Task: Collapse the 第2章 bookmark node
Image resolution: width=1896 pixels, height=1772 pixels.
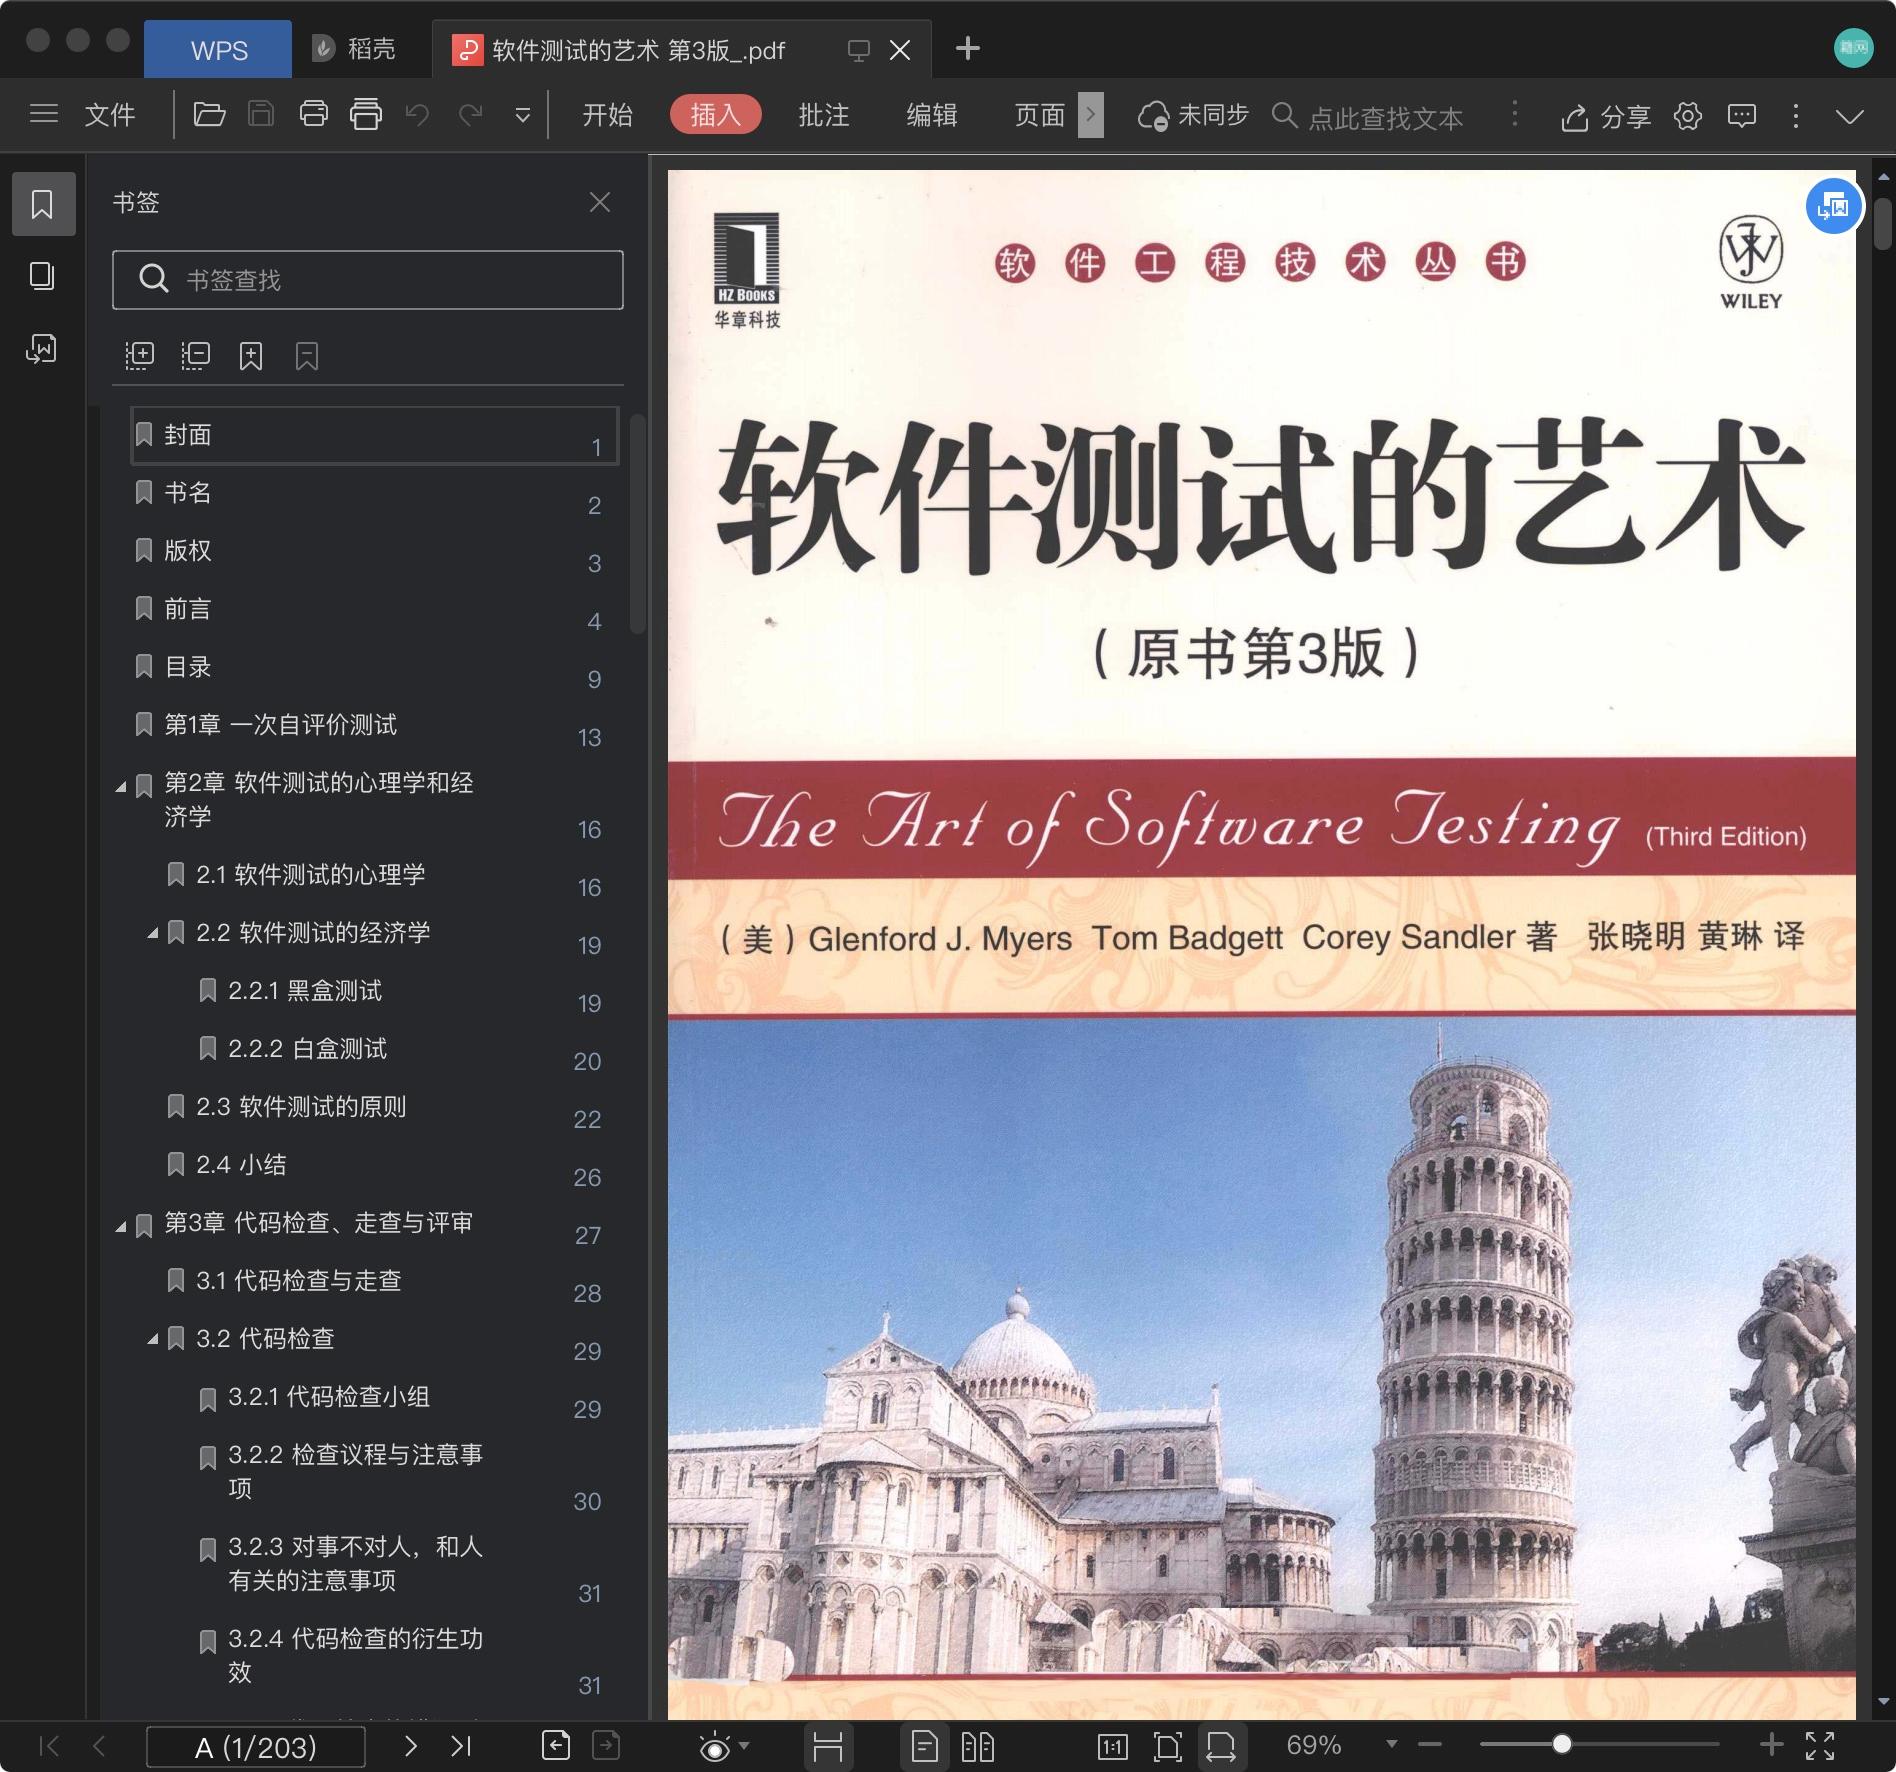Action: 121,787
